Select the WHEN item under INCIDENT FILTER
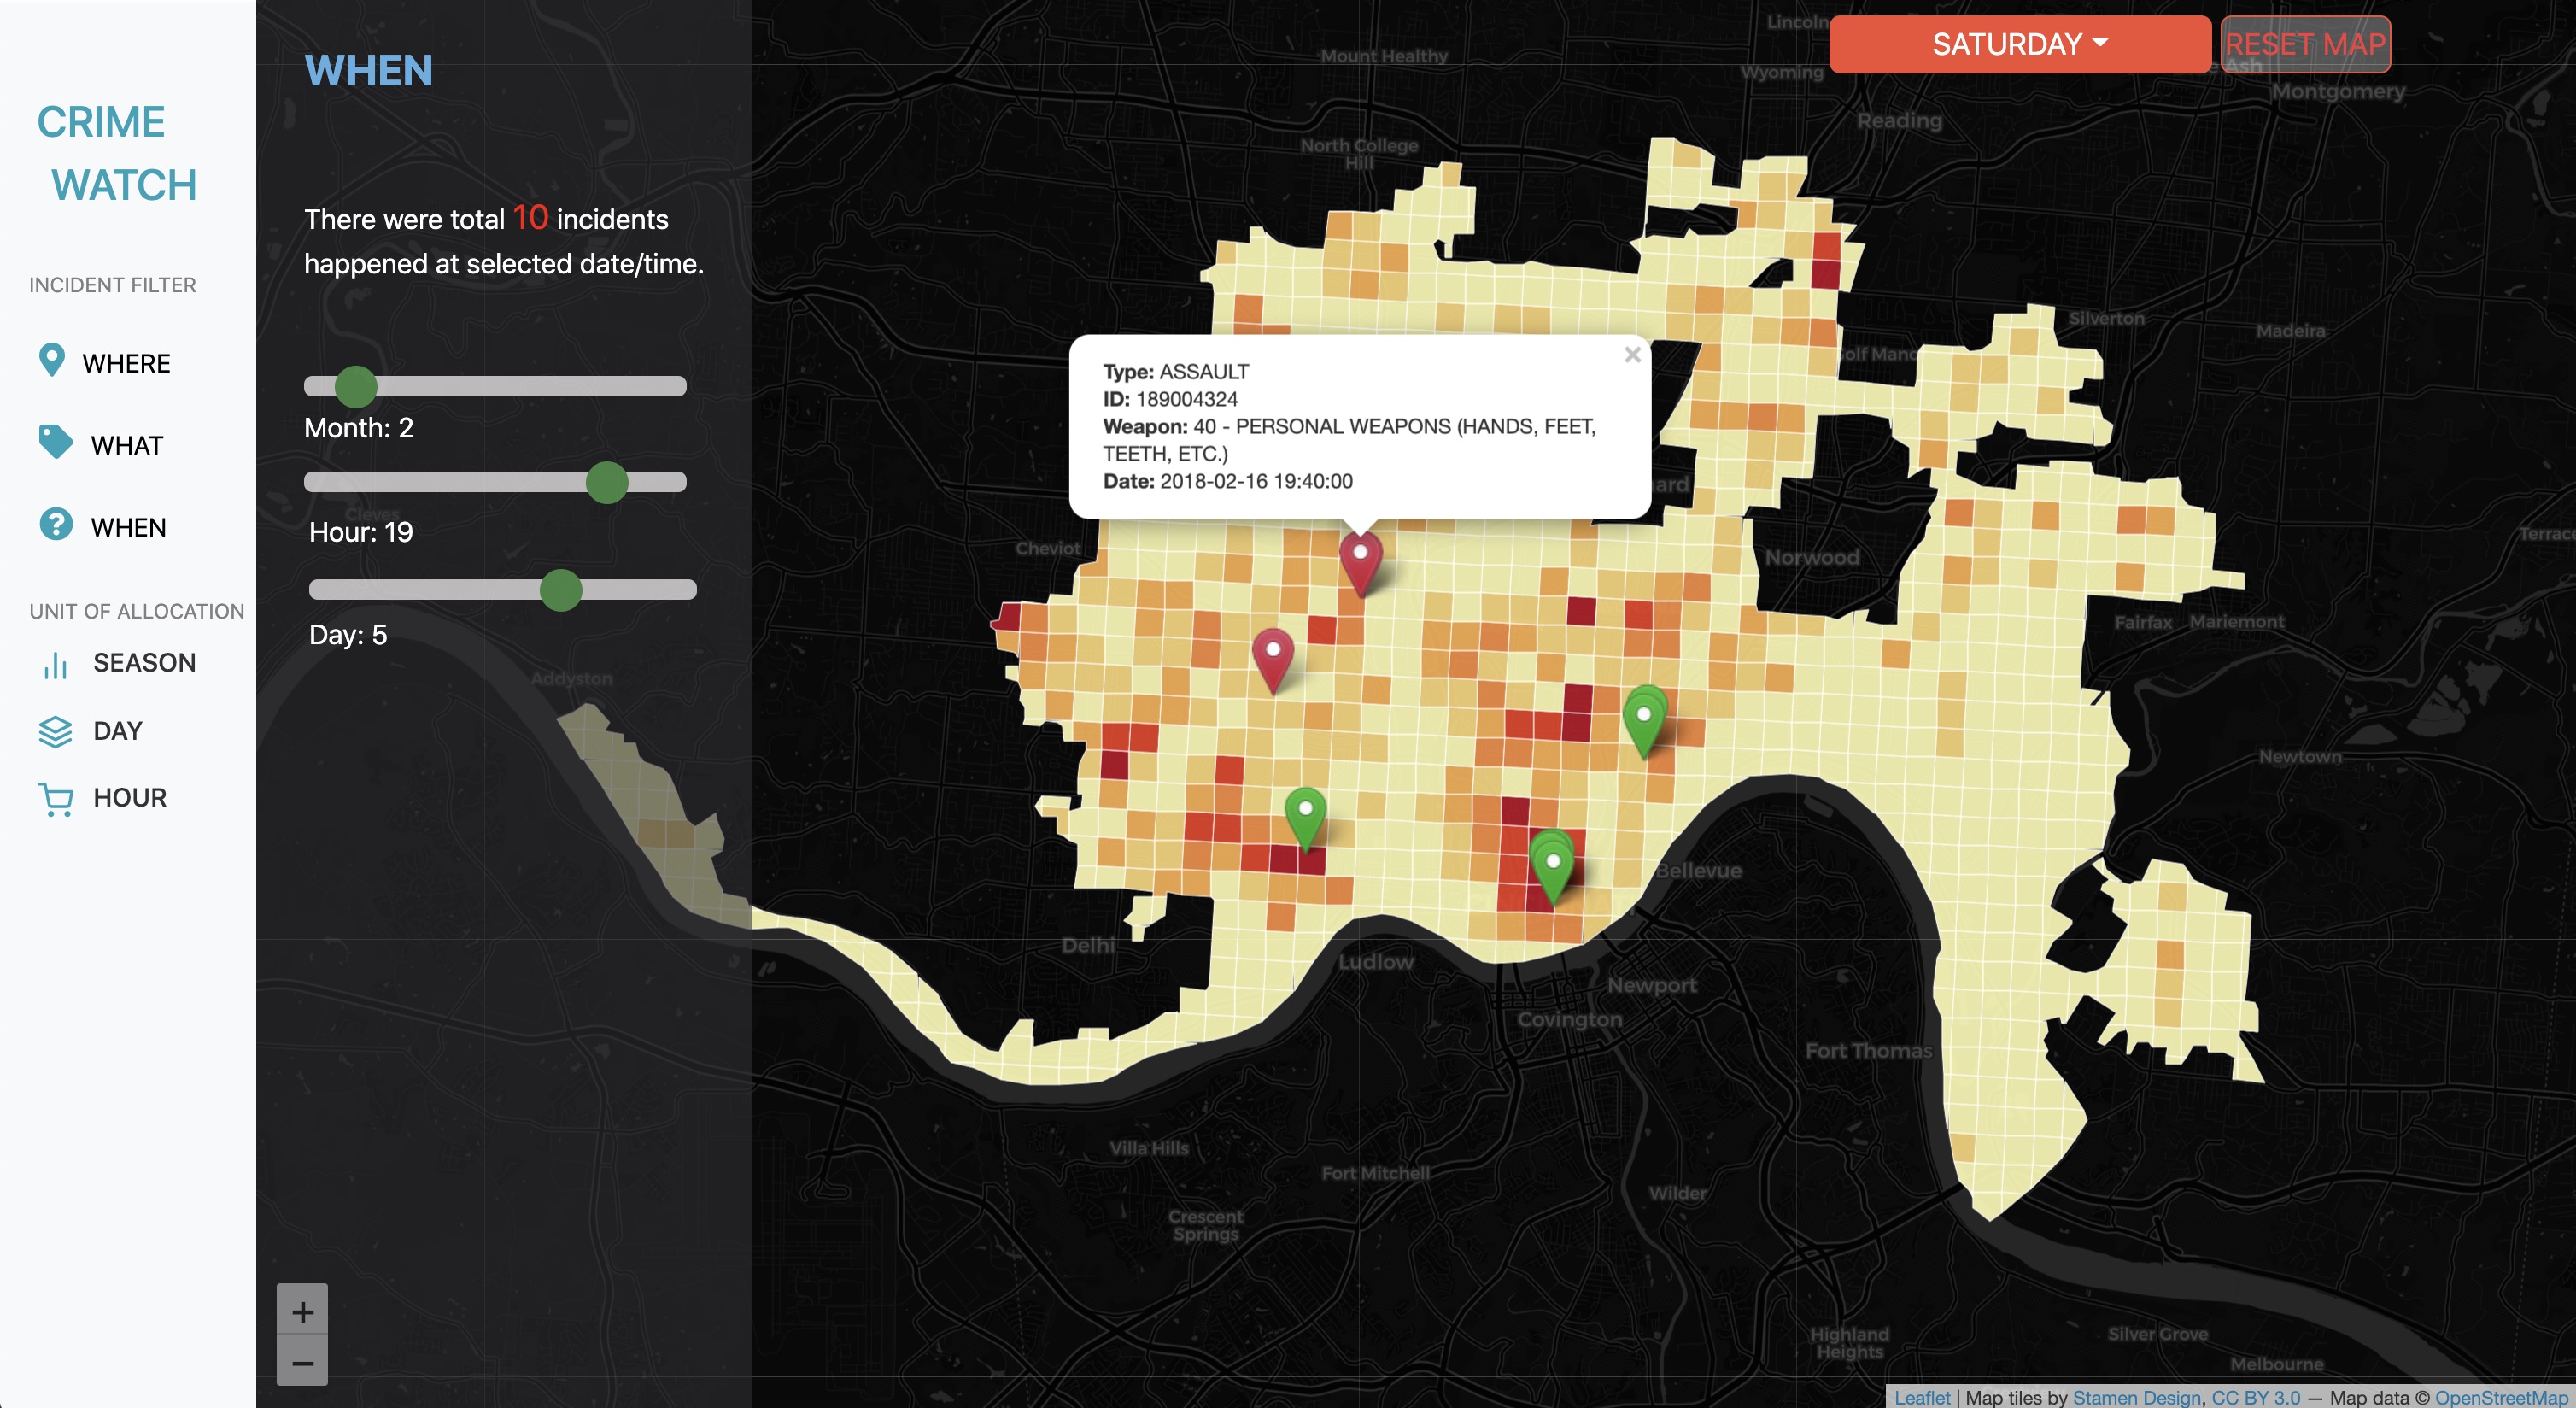This screenshot has height=1408, width=2576. [x=128, y=526]
